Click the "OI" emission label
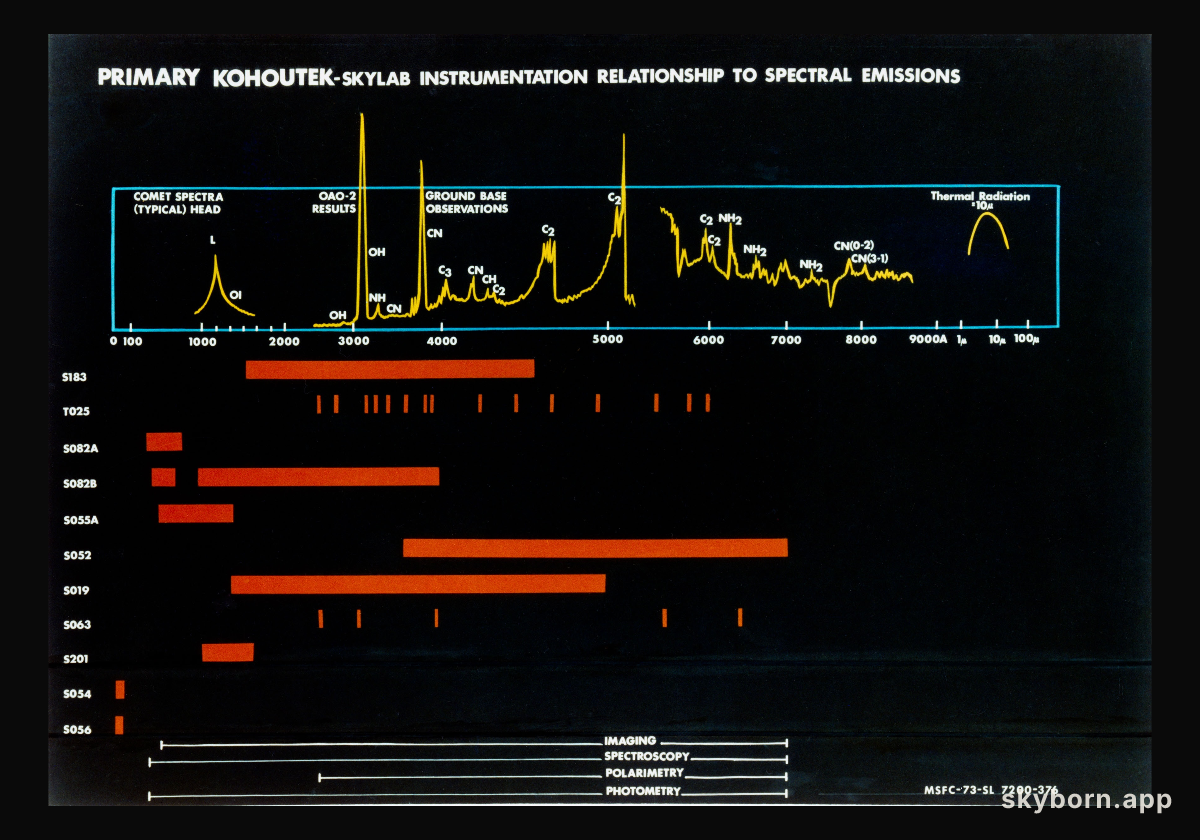The width and height of the screenshot is (1200, 840). coord(236,295)
